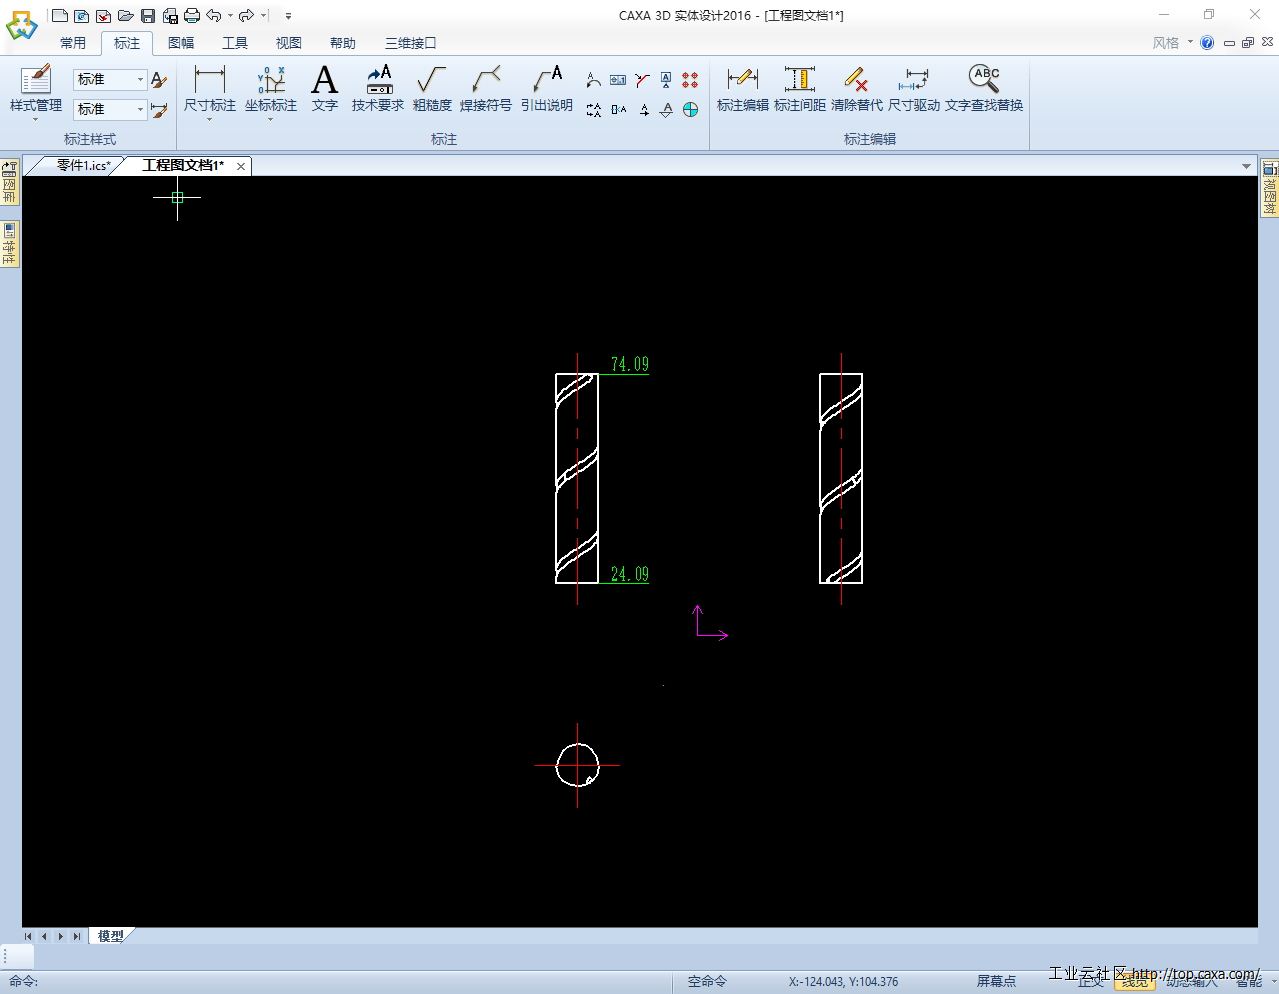Click the 清除替代 clear override icon

click(856, 80)
